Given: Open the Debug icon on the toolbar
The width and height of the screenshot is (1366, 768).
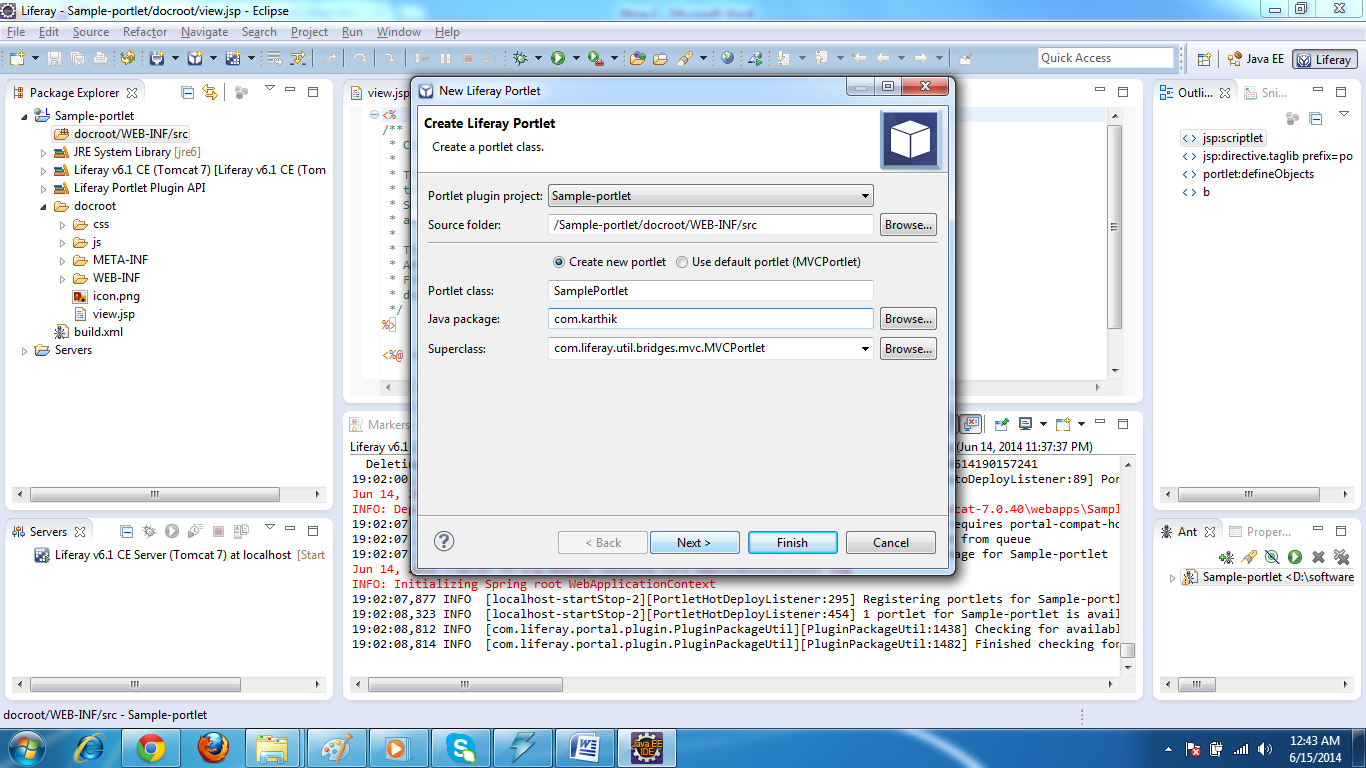Looking at the screenshot, I should click(521, 58).
